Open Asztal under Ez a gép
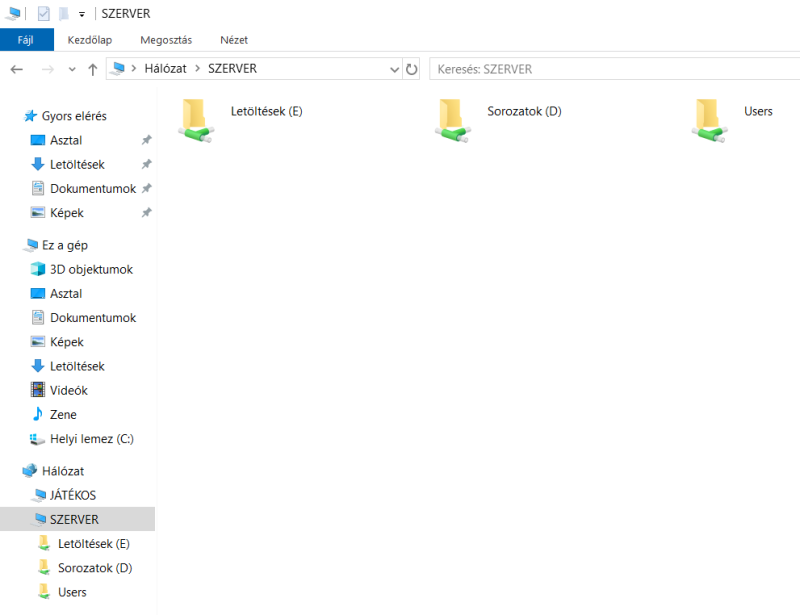 tap(66, 293)
